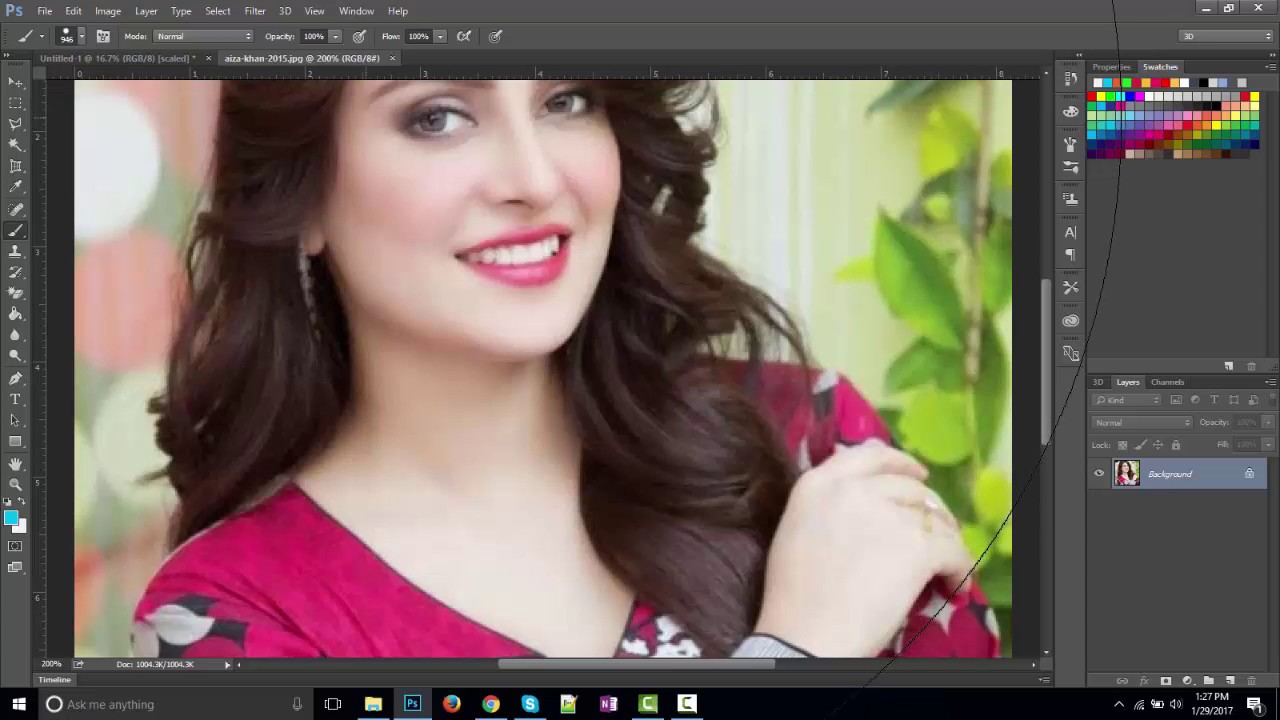This screenshot has height=720, width=1280.
Task: Toggle pressure for size
Action: tap(495, 36)
